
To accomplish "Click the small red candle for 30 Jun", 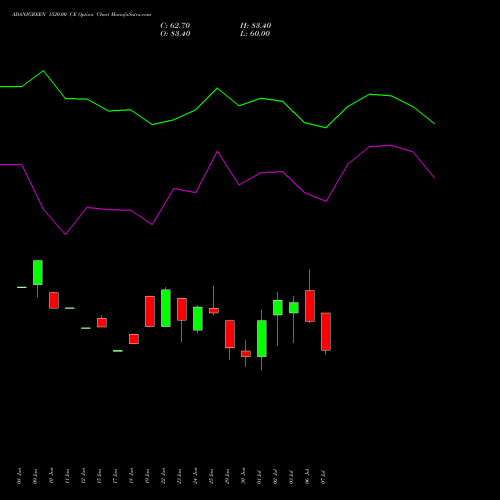I will coord(246,354).
